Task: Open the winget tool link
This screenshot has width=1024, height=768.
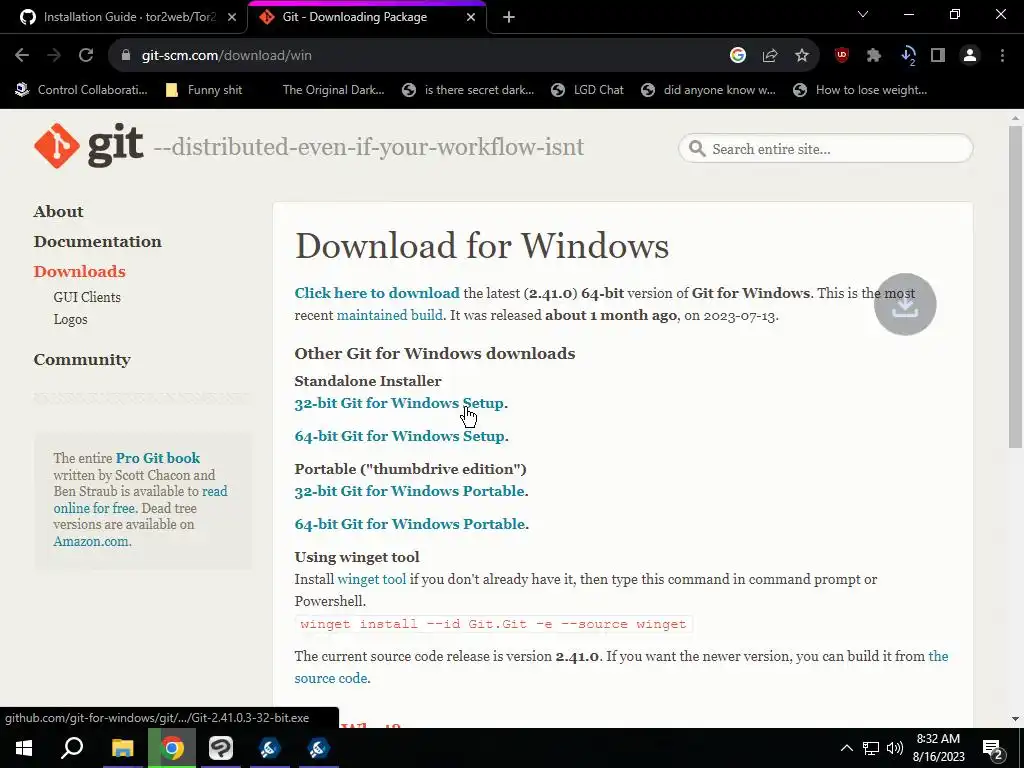Action: click(372, 579)
